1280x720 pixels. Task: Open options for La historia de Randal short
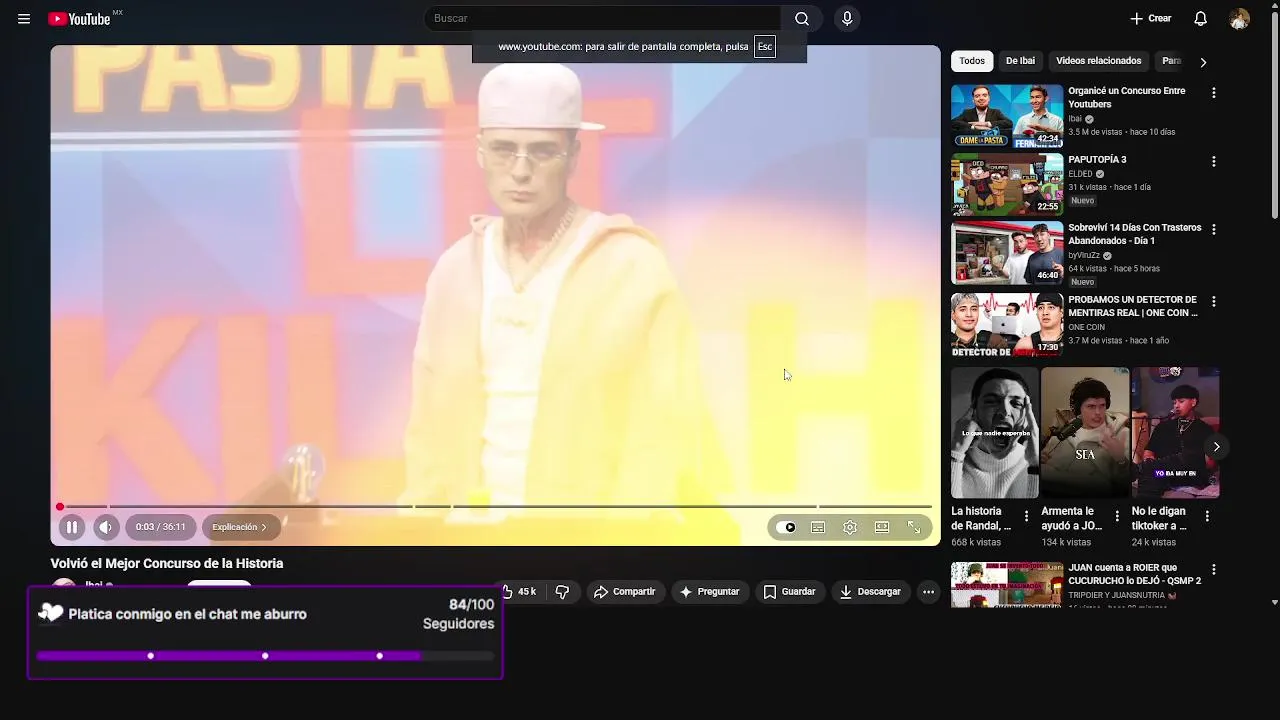click(x=1027, y=517)
